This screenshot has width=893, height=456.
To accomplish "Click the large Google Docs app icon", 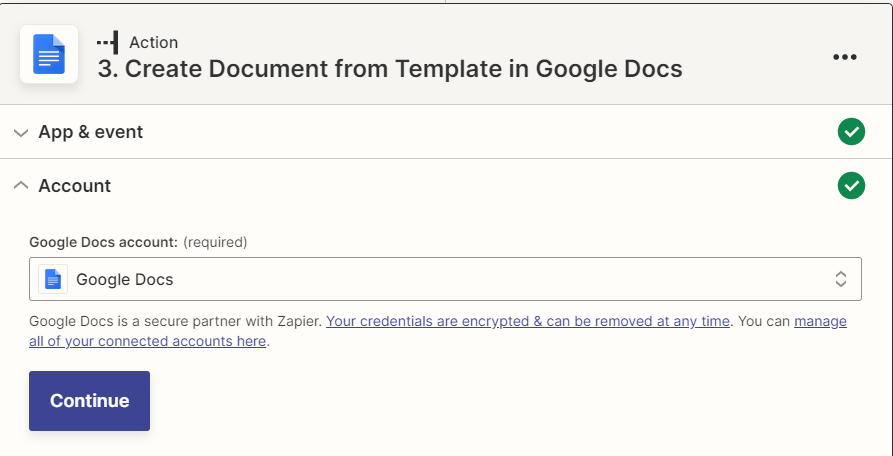I will click(x=49, y=54).
